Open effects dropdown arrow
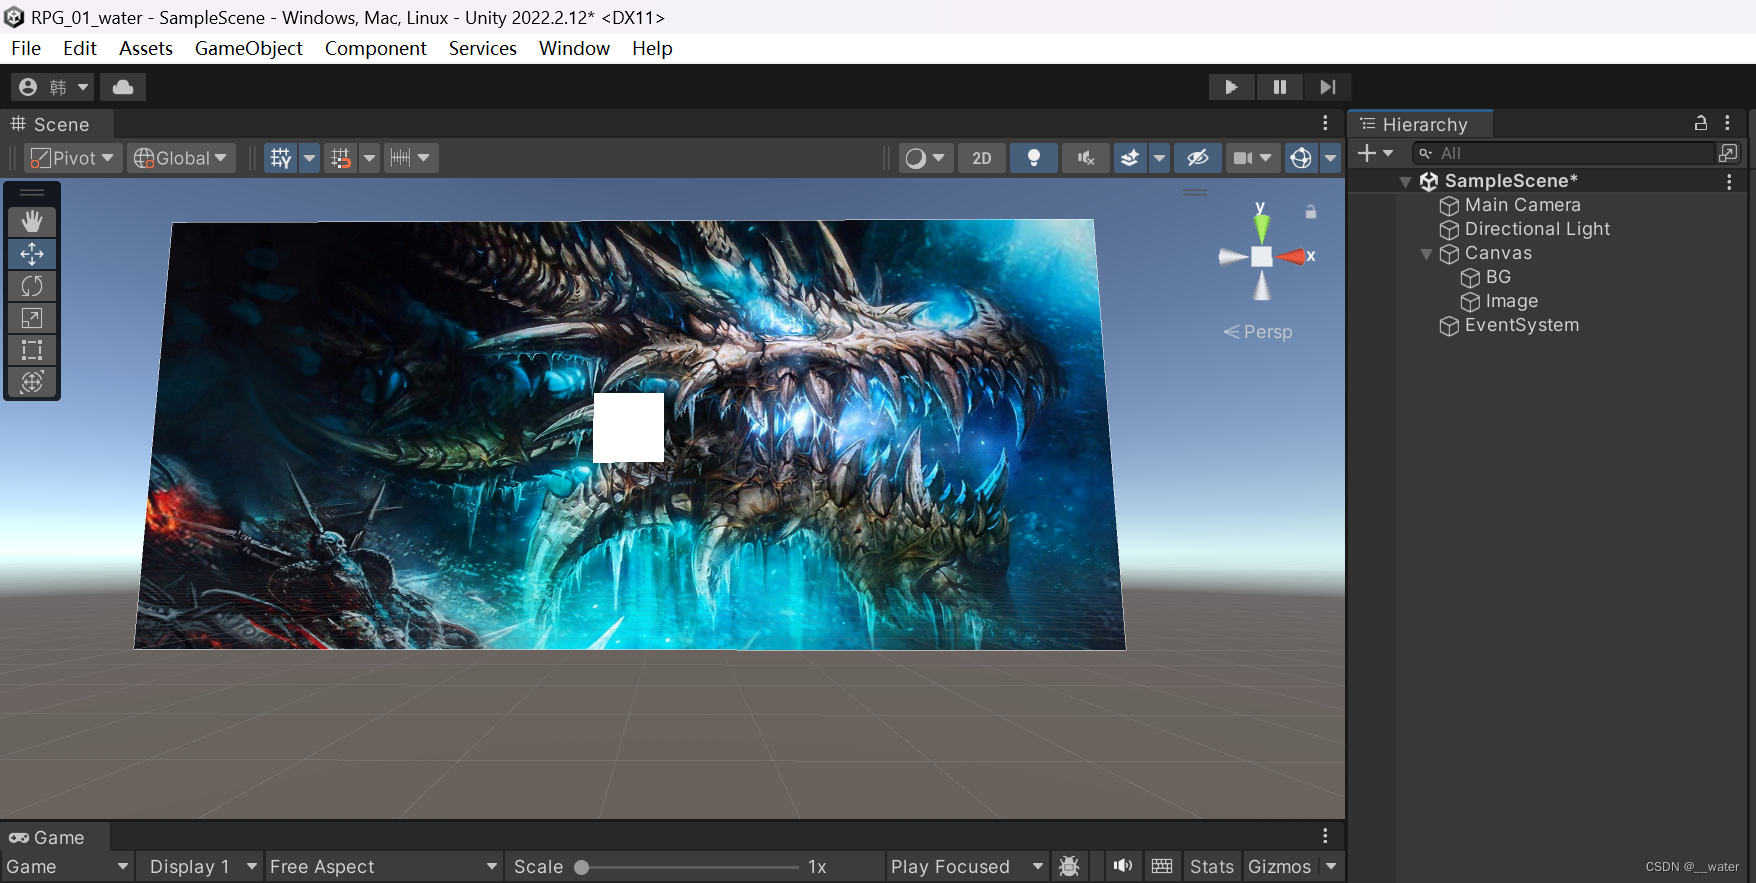1756x883 pixels. click(1159, 158)
